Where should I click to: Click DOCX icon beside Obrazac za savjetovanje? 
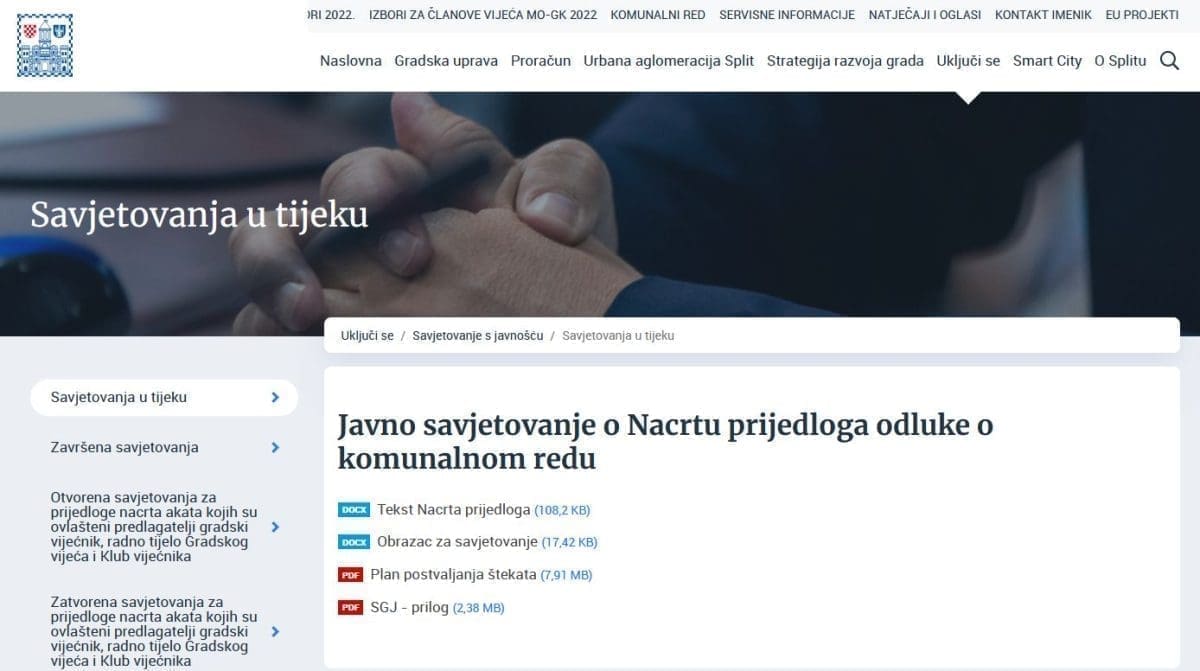(x=354, y=542)
